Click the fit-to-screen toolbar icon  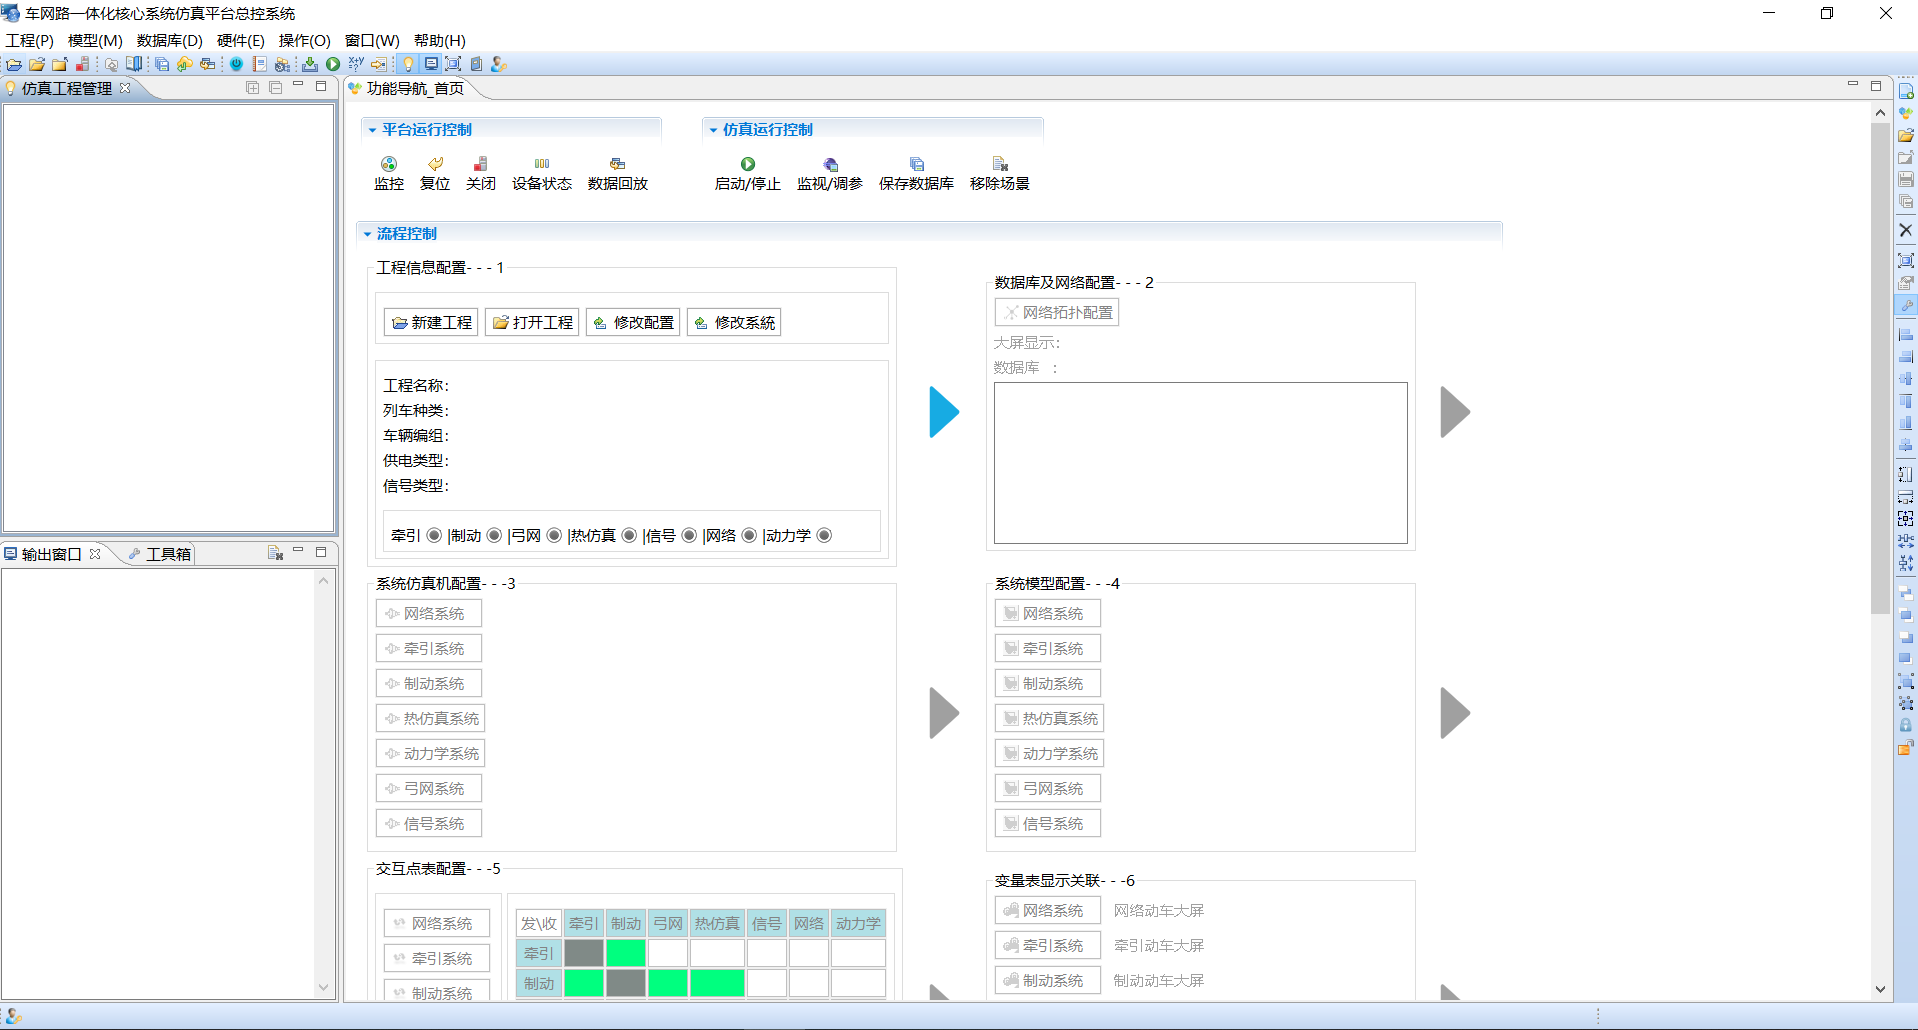coord(453,64)
